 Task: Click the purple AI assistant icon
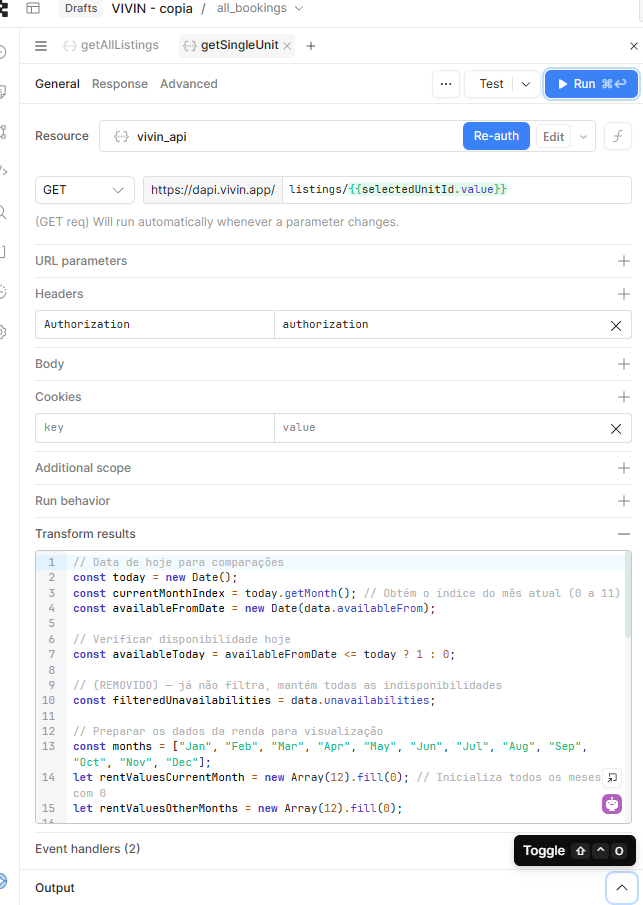coord(612,803)
